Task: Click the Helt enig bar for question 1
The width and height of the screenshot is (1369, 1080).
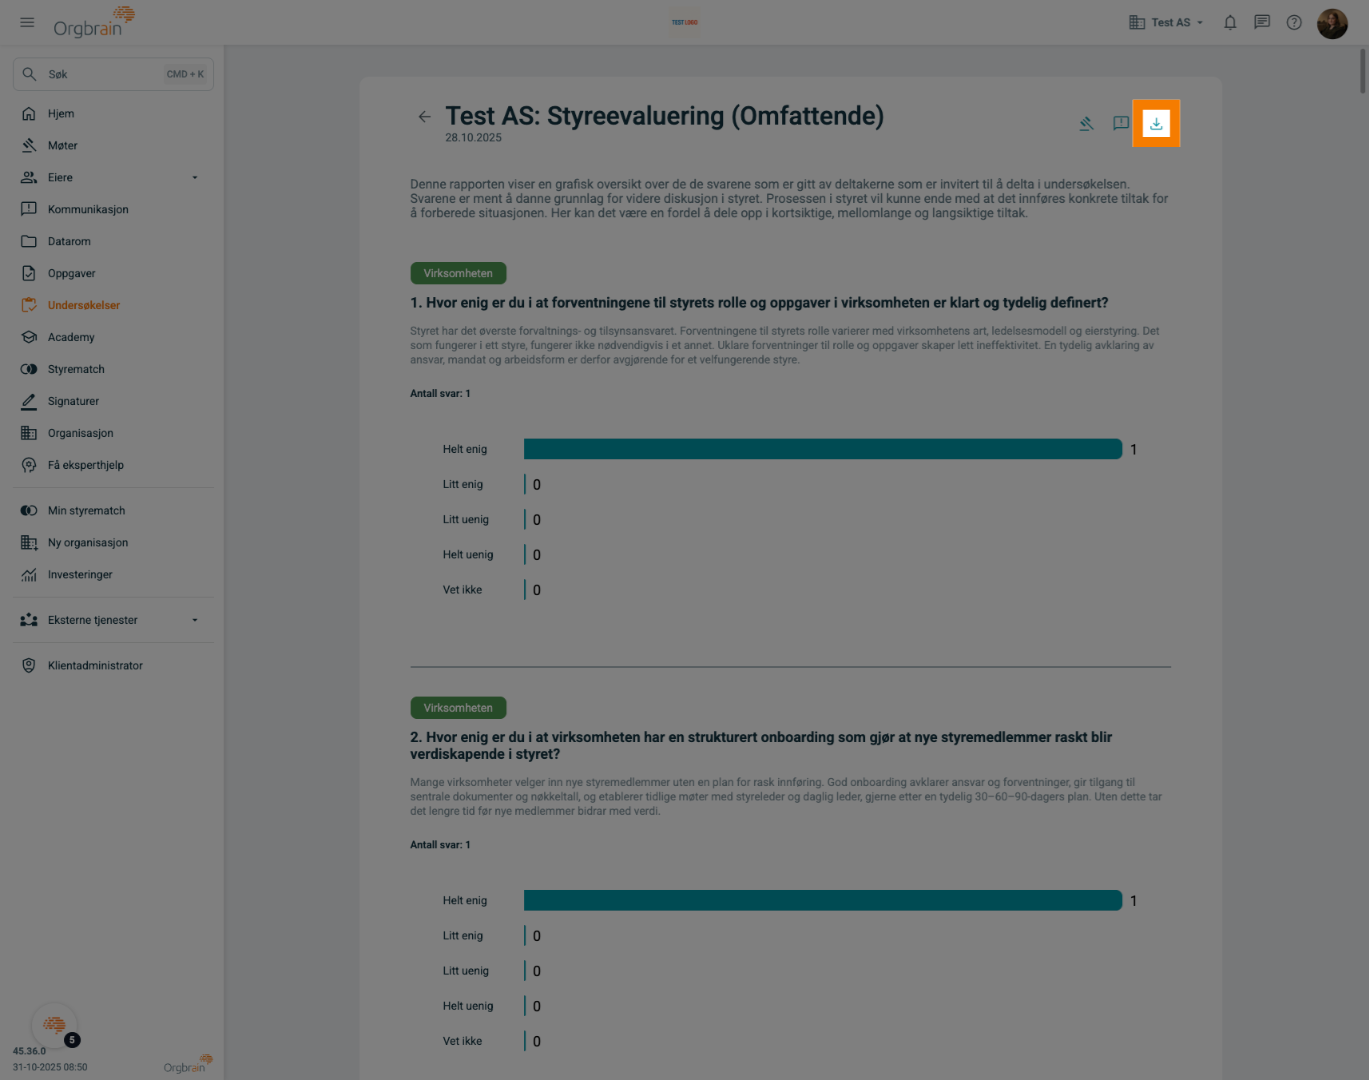Action: tap(822, 449)
